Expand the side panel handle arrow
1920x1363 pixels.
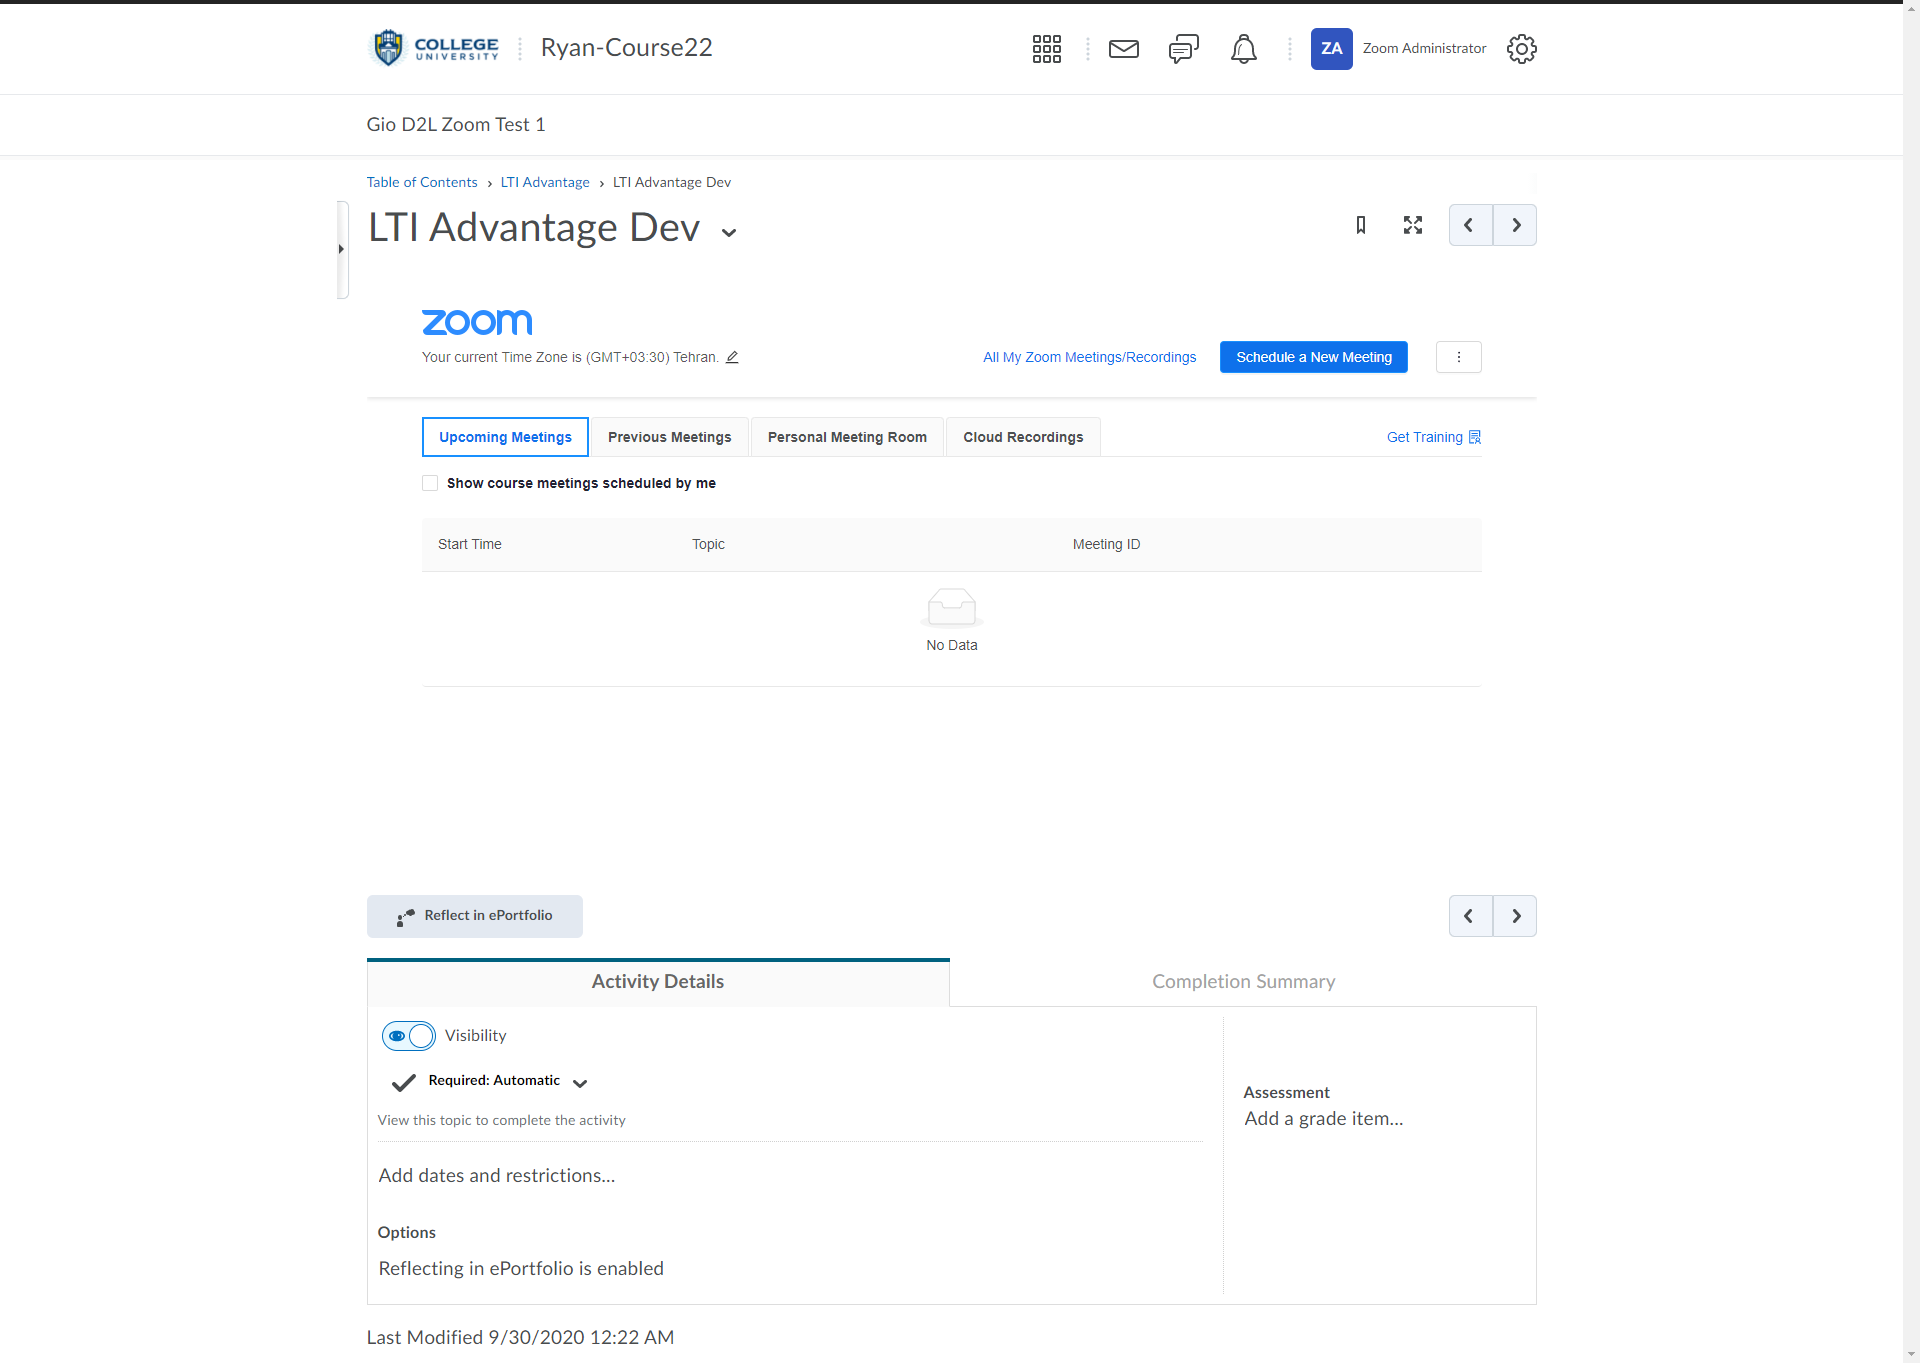point(342,249)
